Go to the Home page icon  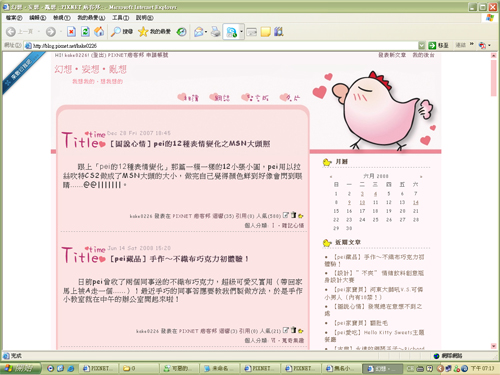coord(99,32)
